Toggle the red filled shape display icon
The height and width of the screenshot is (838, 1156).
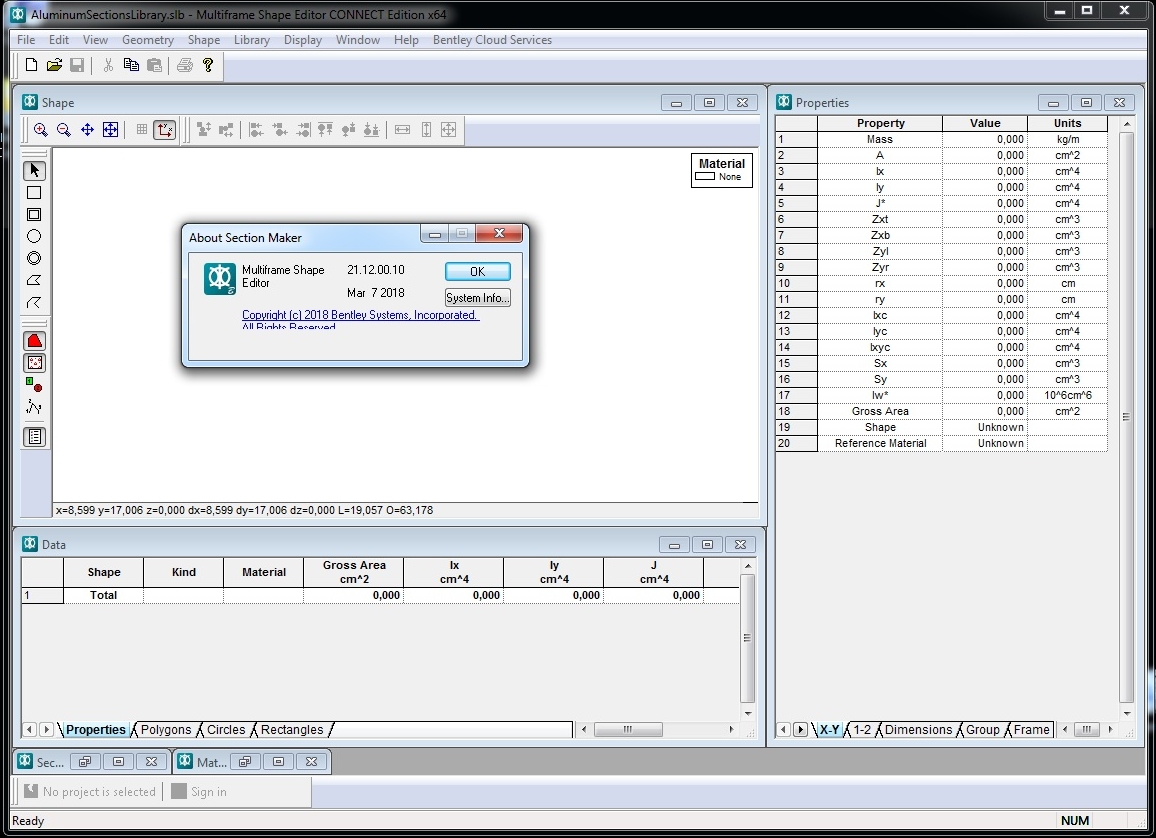tap(34, 341)
